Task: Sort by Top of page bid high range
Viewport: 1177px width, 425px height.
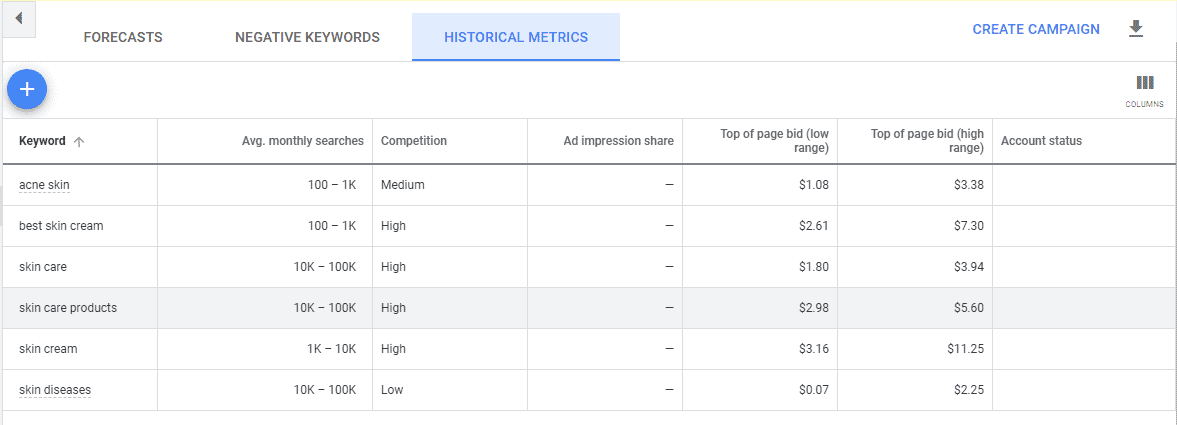Action: (929, 141)
